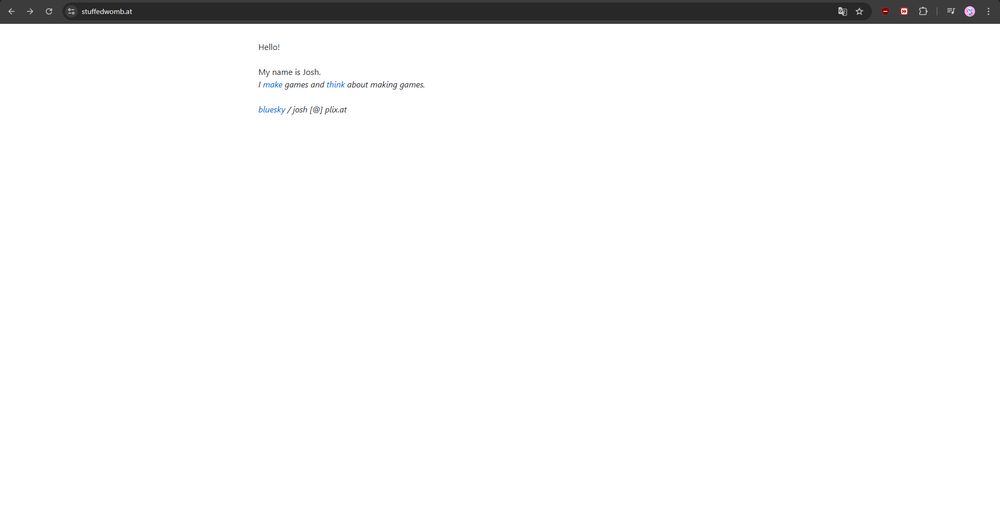Open the "make" link
Image resolution: width=1000 pixels, height=516 pixels.
tap(272, 85)
